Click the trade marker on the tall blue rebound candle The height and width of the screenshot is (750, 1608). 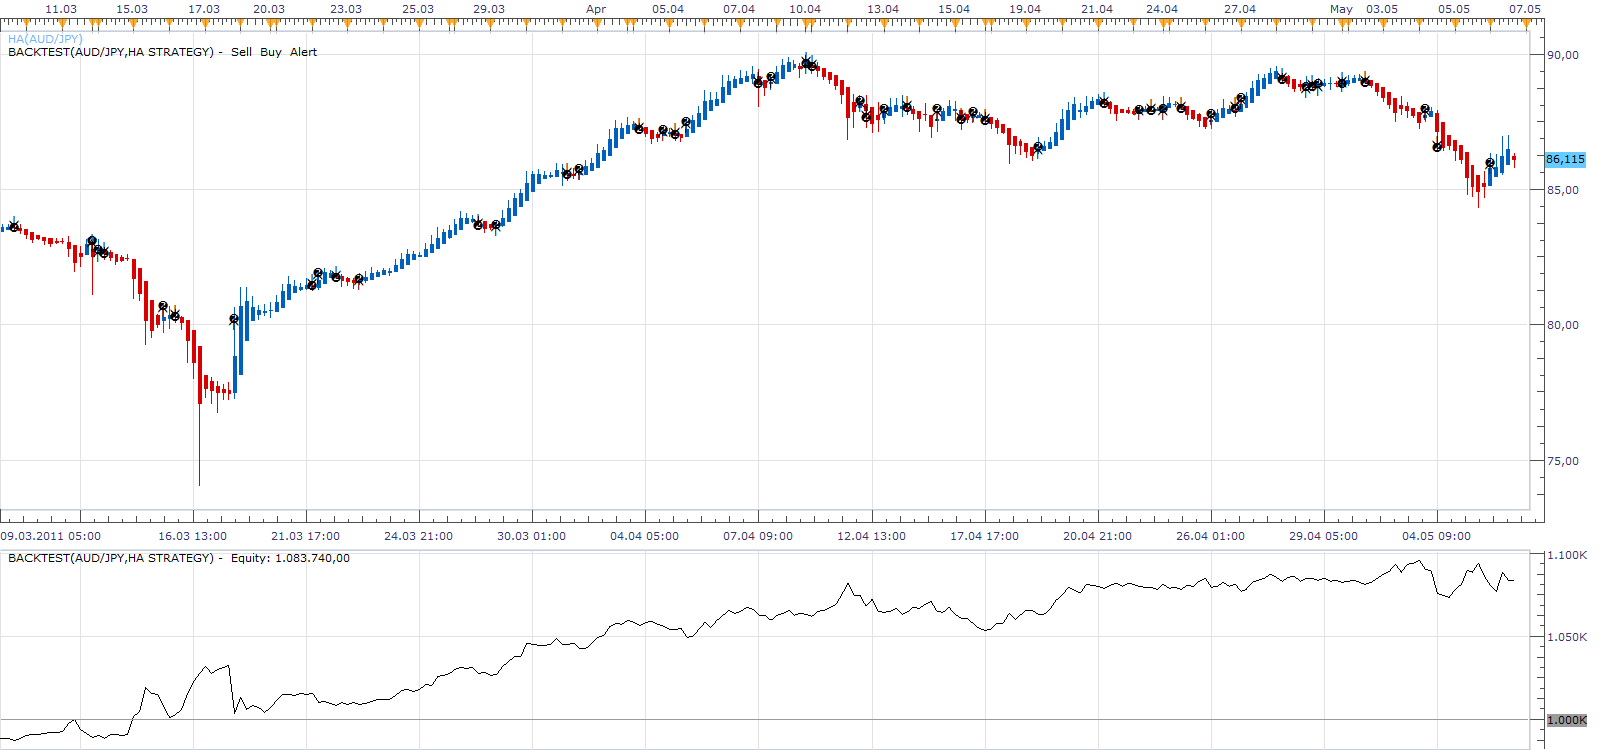click(234, 320)
